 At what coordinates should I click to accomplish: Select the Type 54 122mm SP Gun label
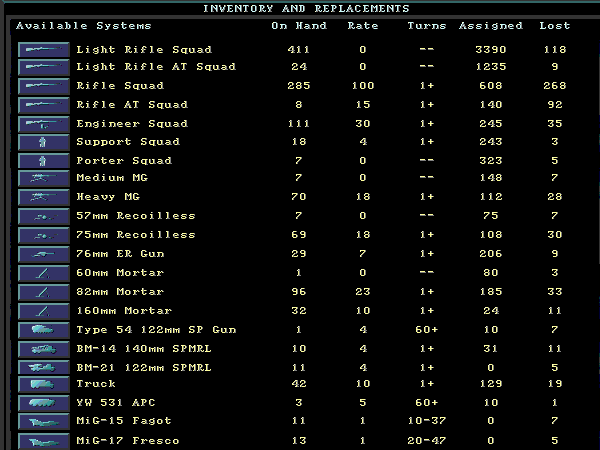(156, 330)
